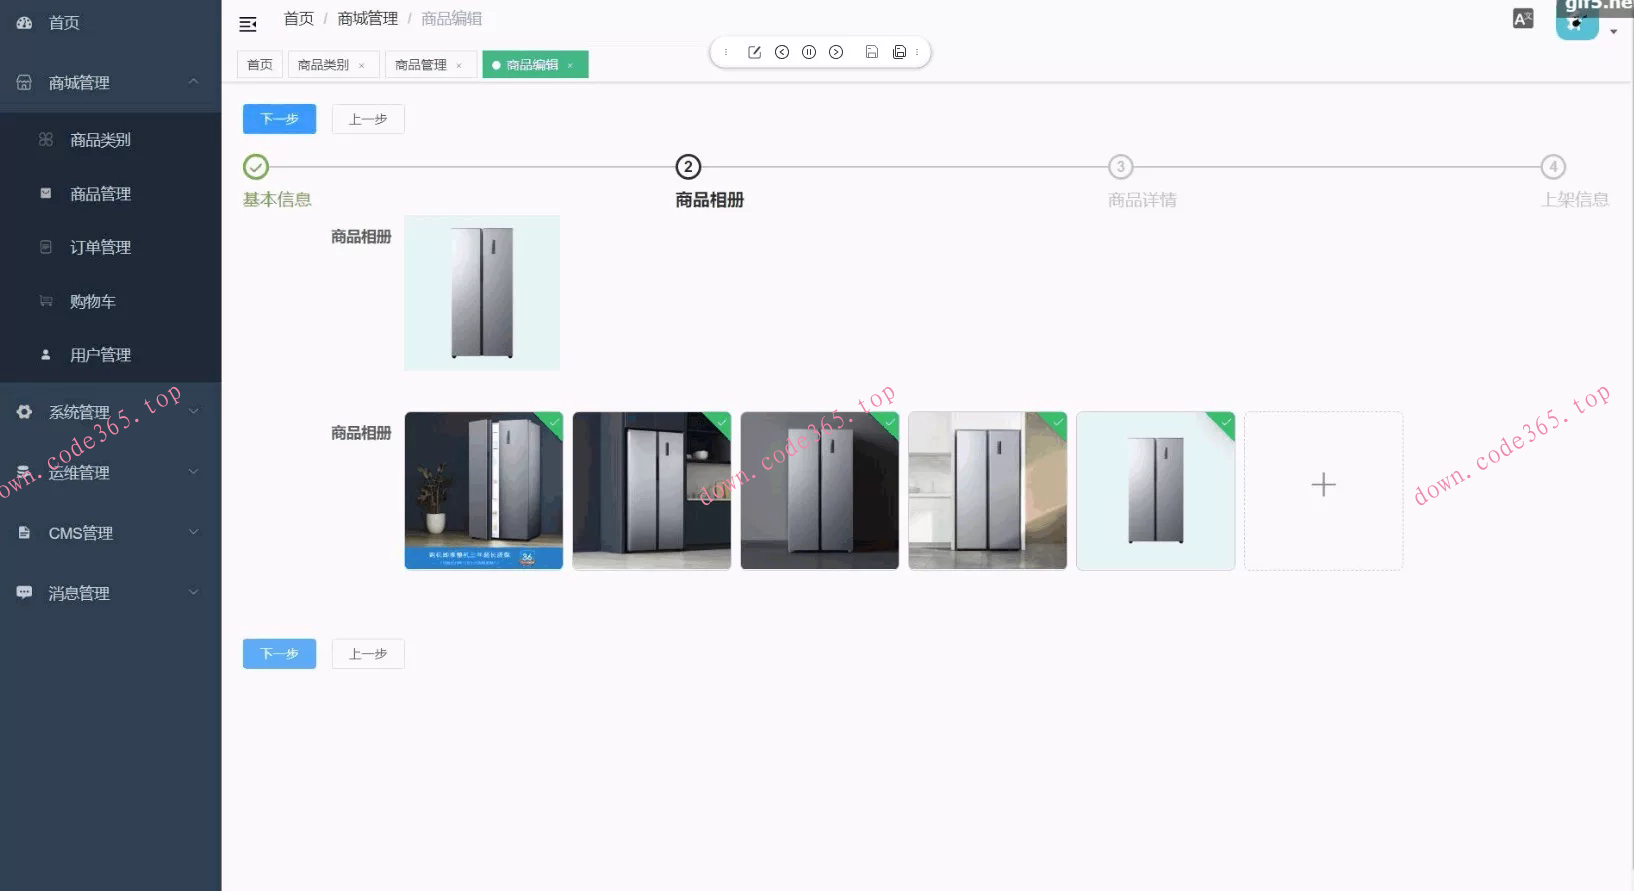Close the 商品管理 tab
This screenshot has height=891, width=1634.
pos(459,66)
